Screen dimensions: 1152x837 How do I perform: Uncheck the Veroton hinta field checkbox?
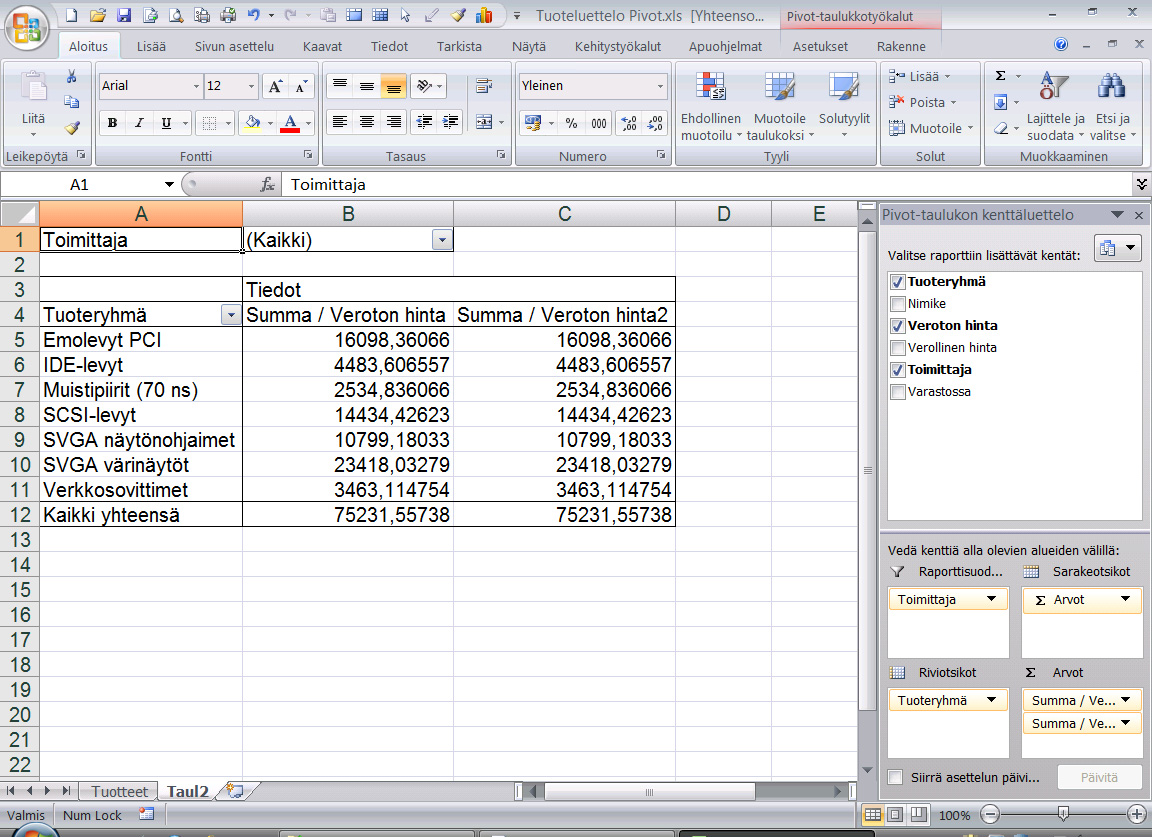897,326
